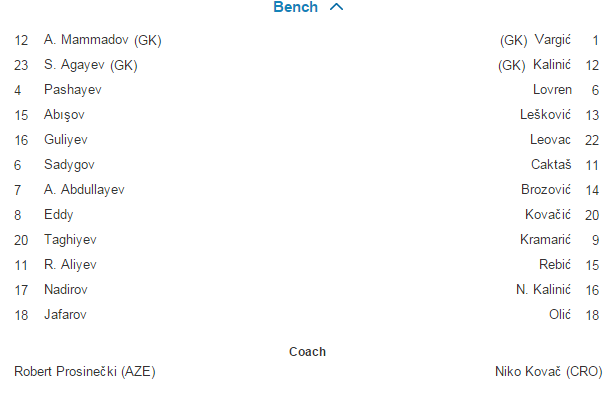Viewport: 615px width, 406px height.
Task: Click Kramarić in Croatia substitutes
Action: (545, 240)
